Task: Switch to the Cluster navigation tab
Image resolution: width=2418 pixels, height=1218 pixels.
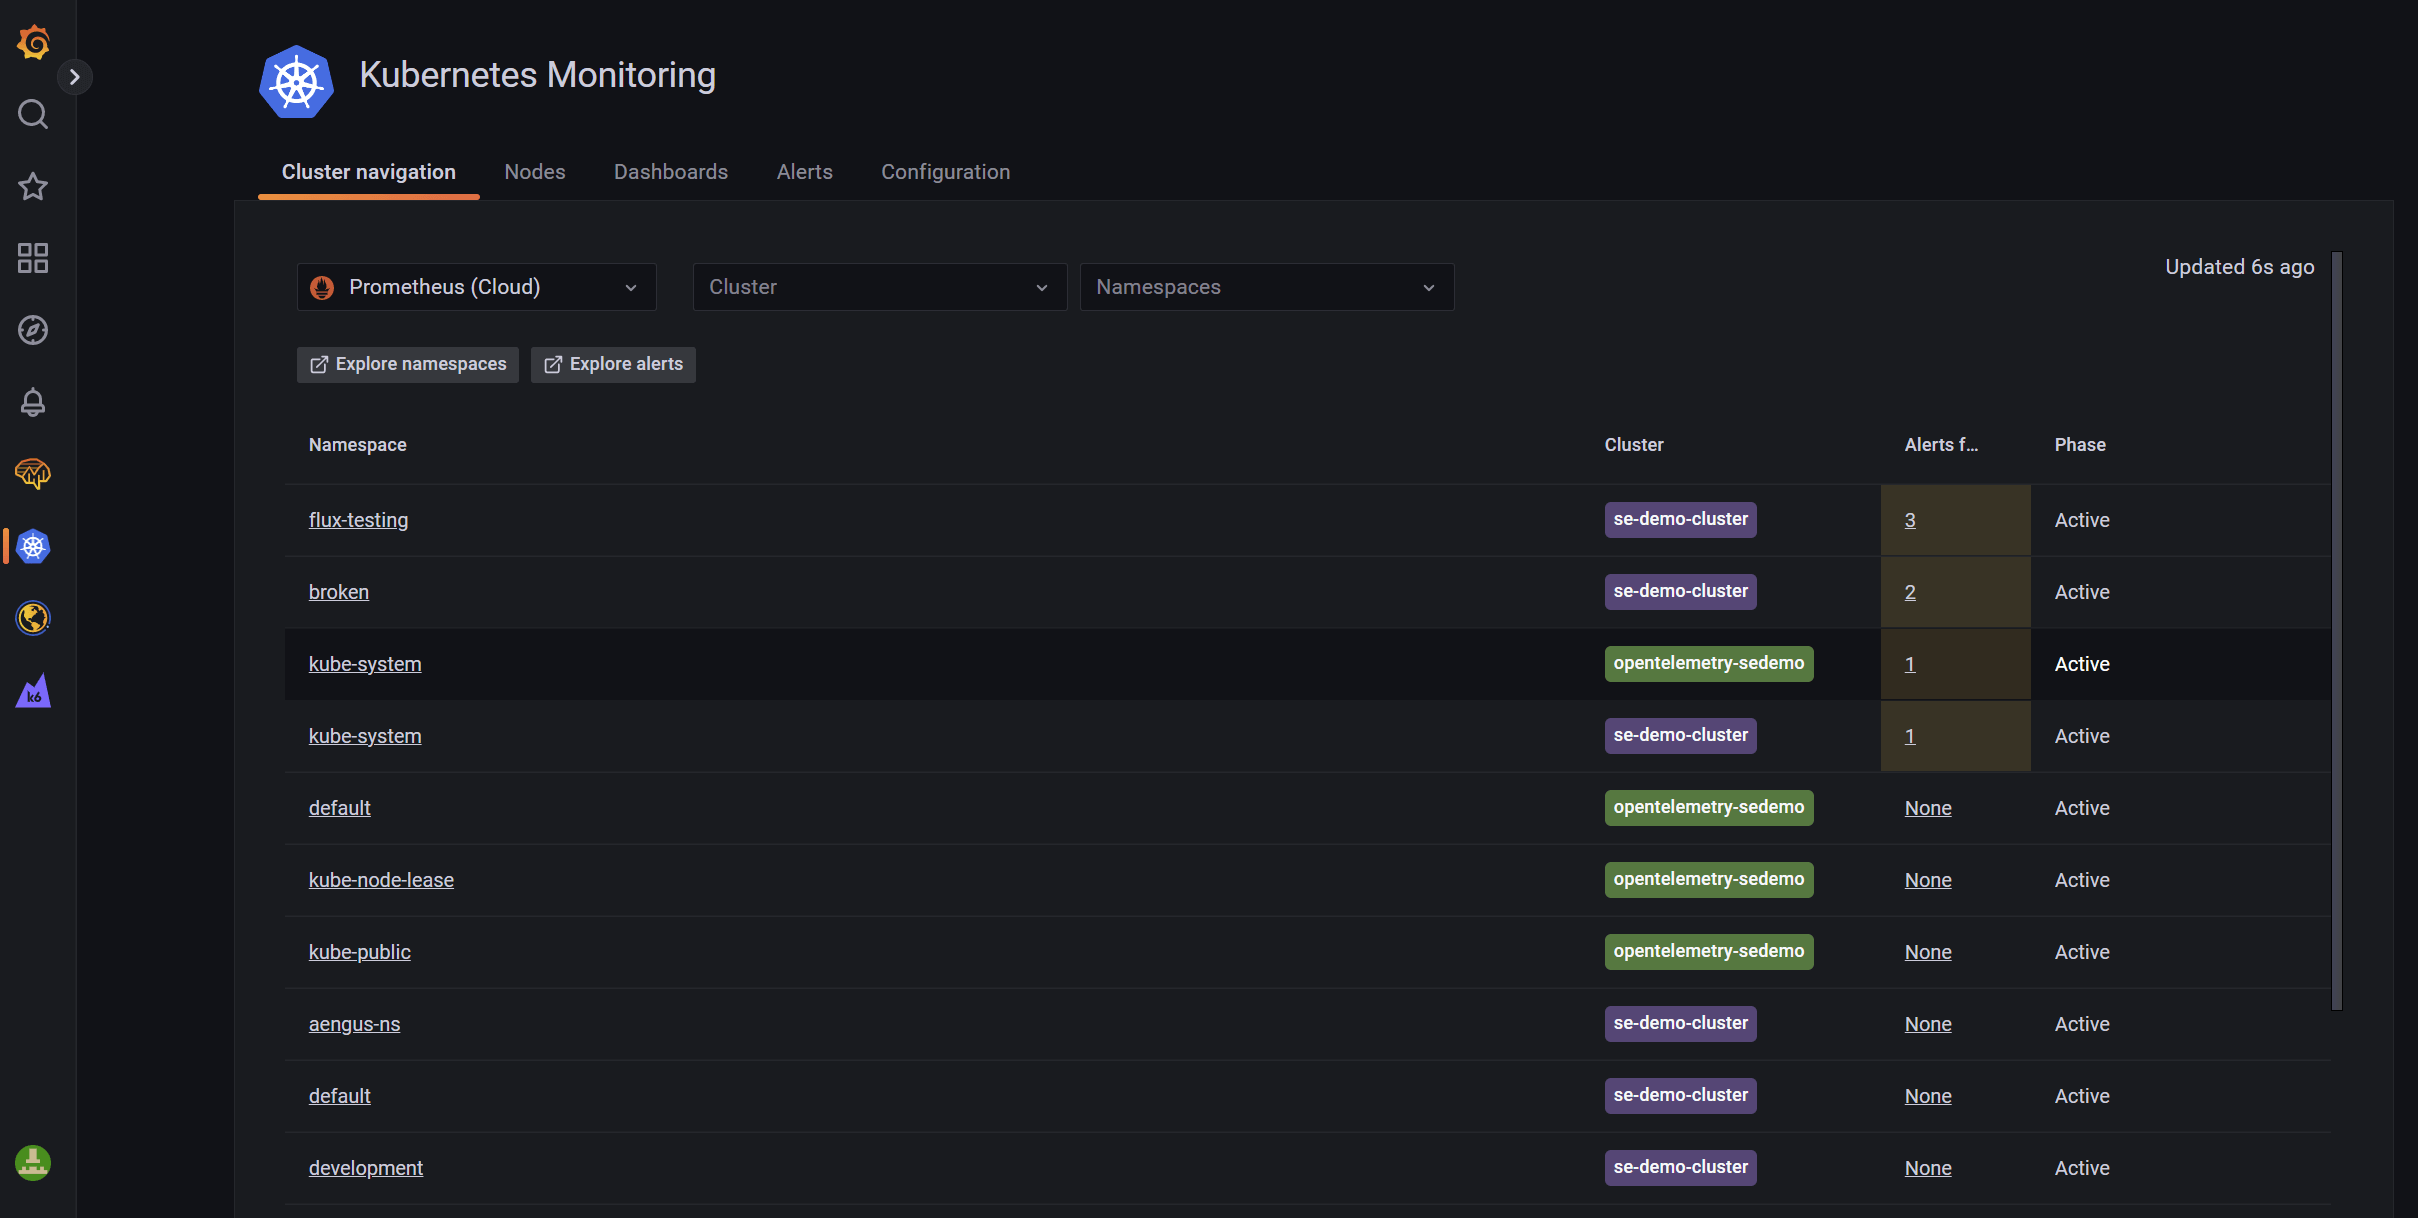Action: (x=369, y=172)
